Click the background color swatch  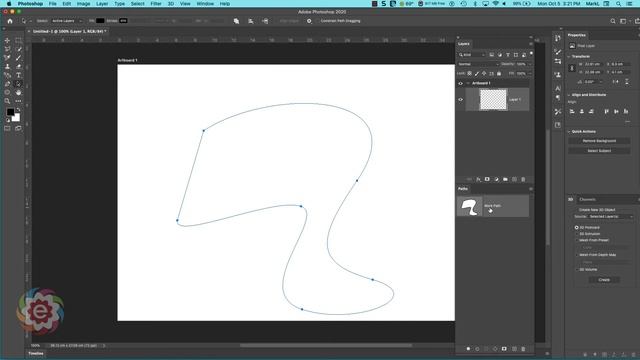tap(16, 118)
